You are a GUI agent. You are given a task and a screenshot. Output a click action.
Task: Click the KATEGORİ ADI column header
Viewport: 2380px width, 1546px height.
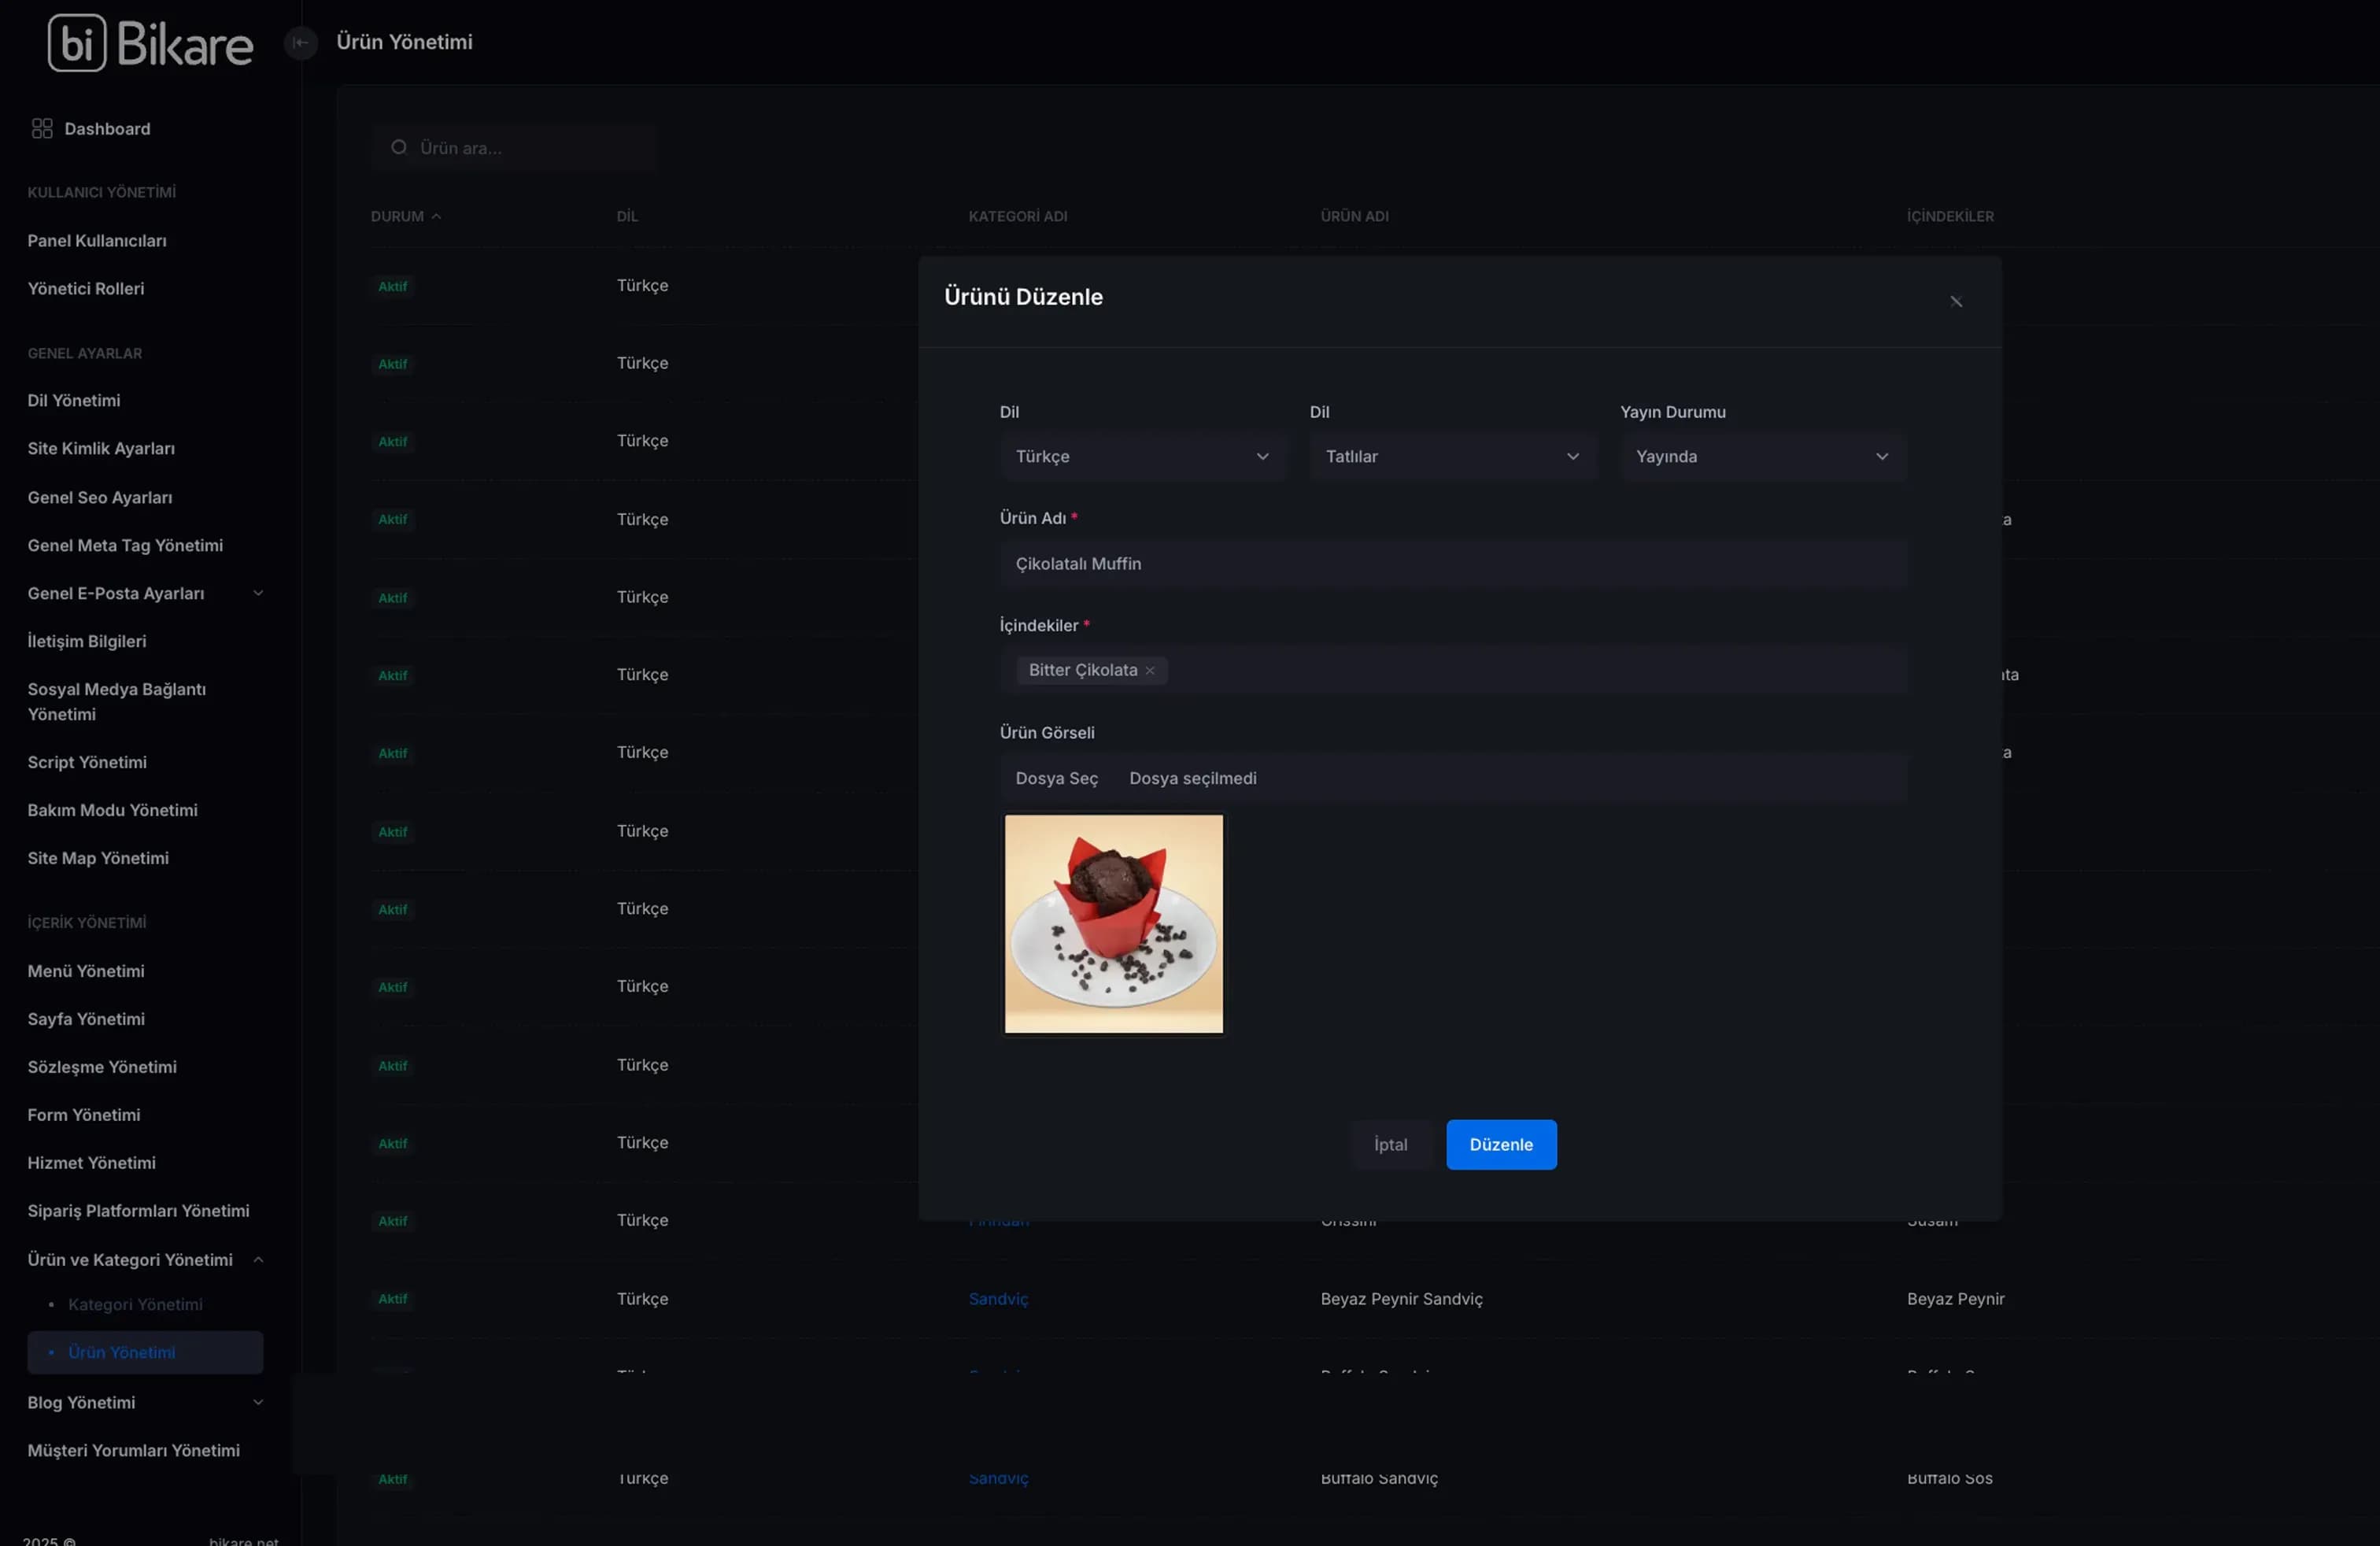click(1017, 216)
